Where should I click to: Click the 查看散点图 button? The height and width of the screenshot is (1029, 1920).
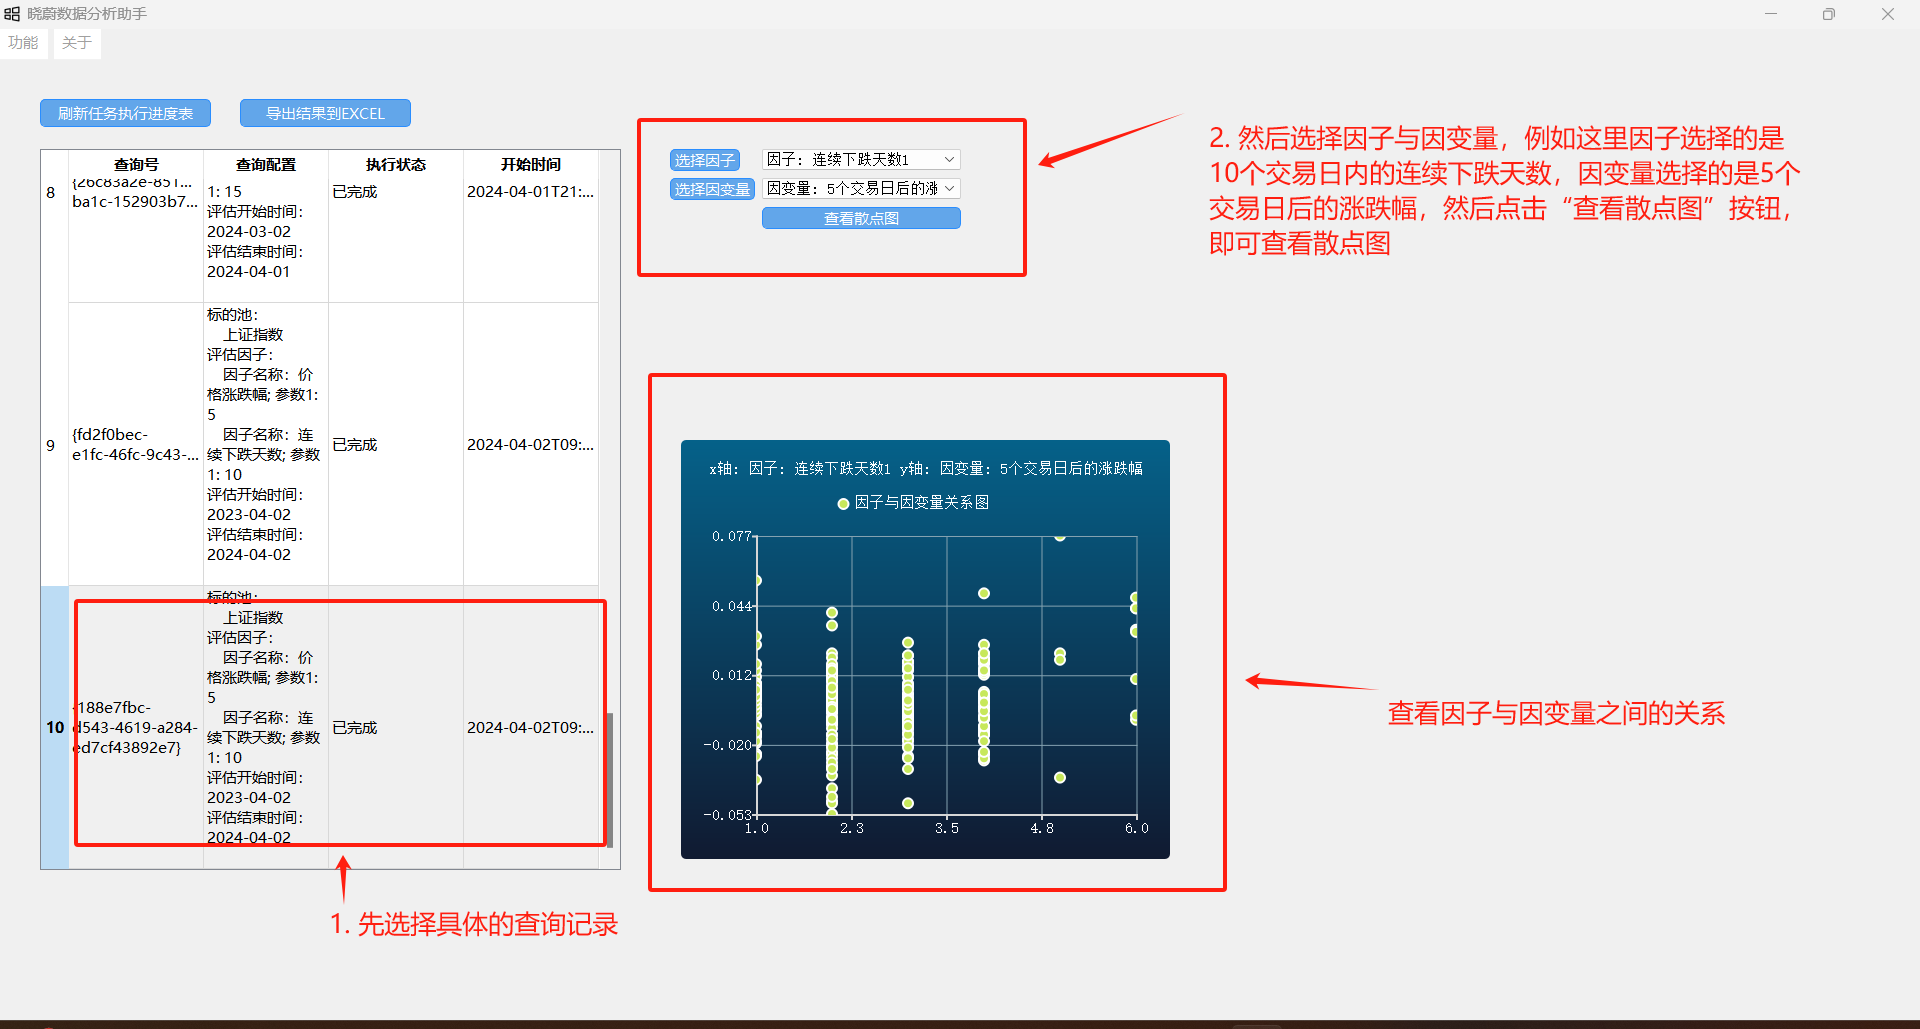861,218
